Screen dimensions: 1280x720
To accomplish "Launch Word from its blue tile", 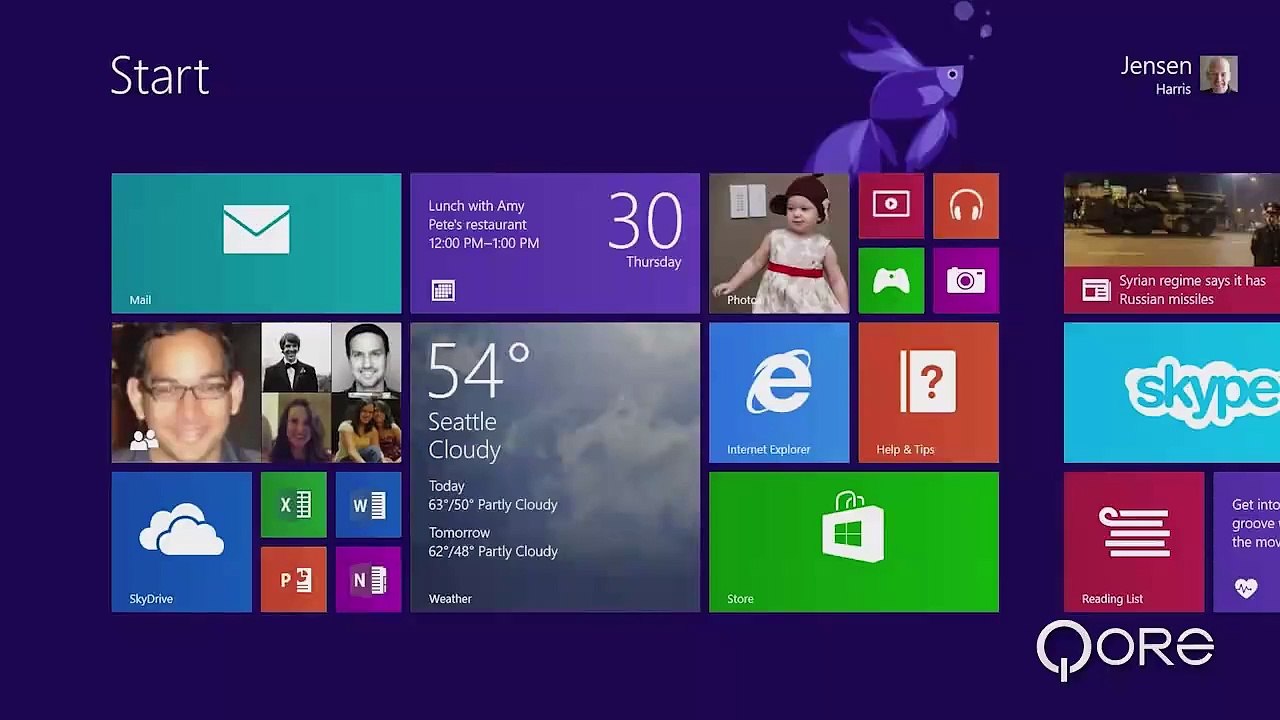I will (368, 505).
